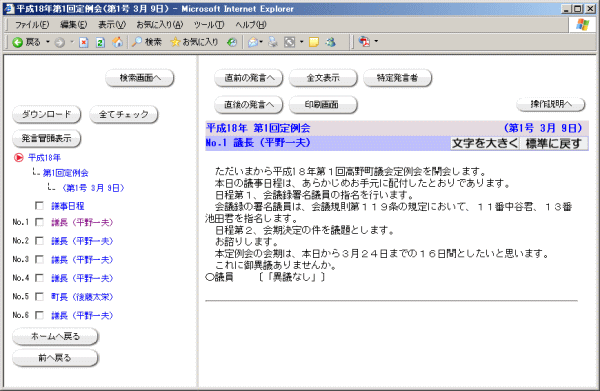The width and height of the screenshot is (600, 391).
Task: Open the ファイル(F) menu
Action: tap(32, 25)
